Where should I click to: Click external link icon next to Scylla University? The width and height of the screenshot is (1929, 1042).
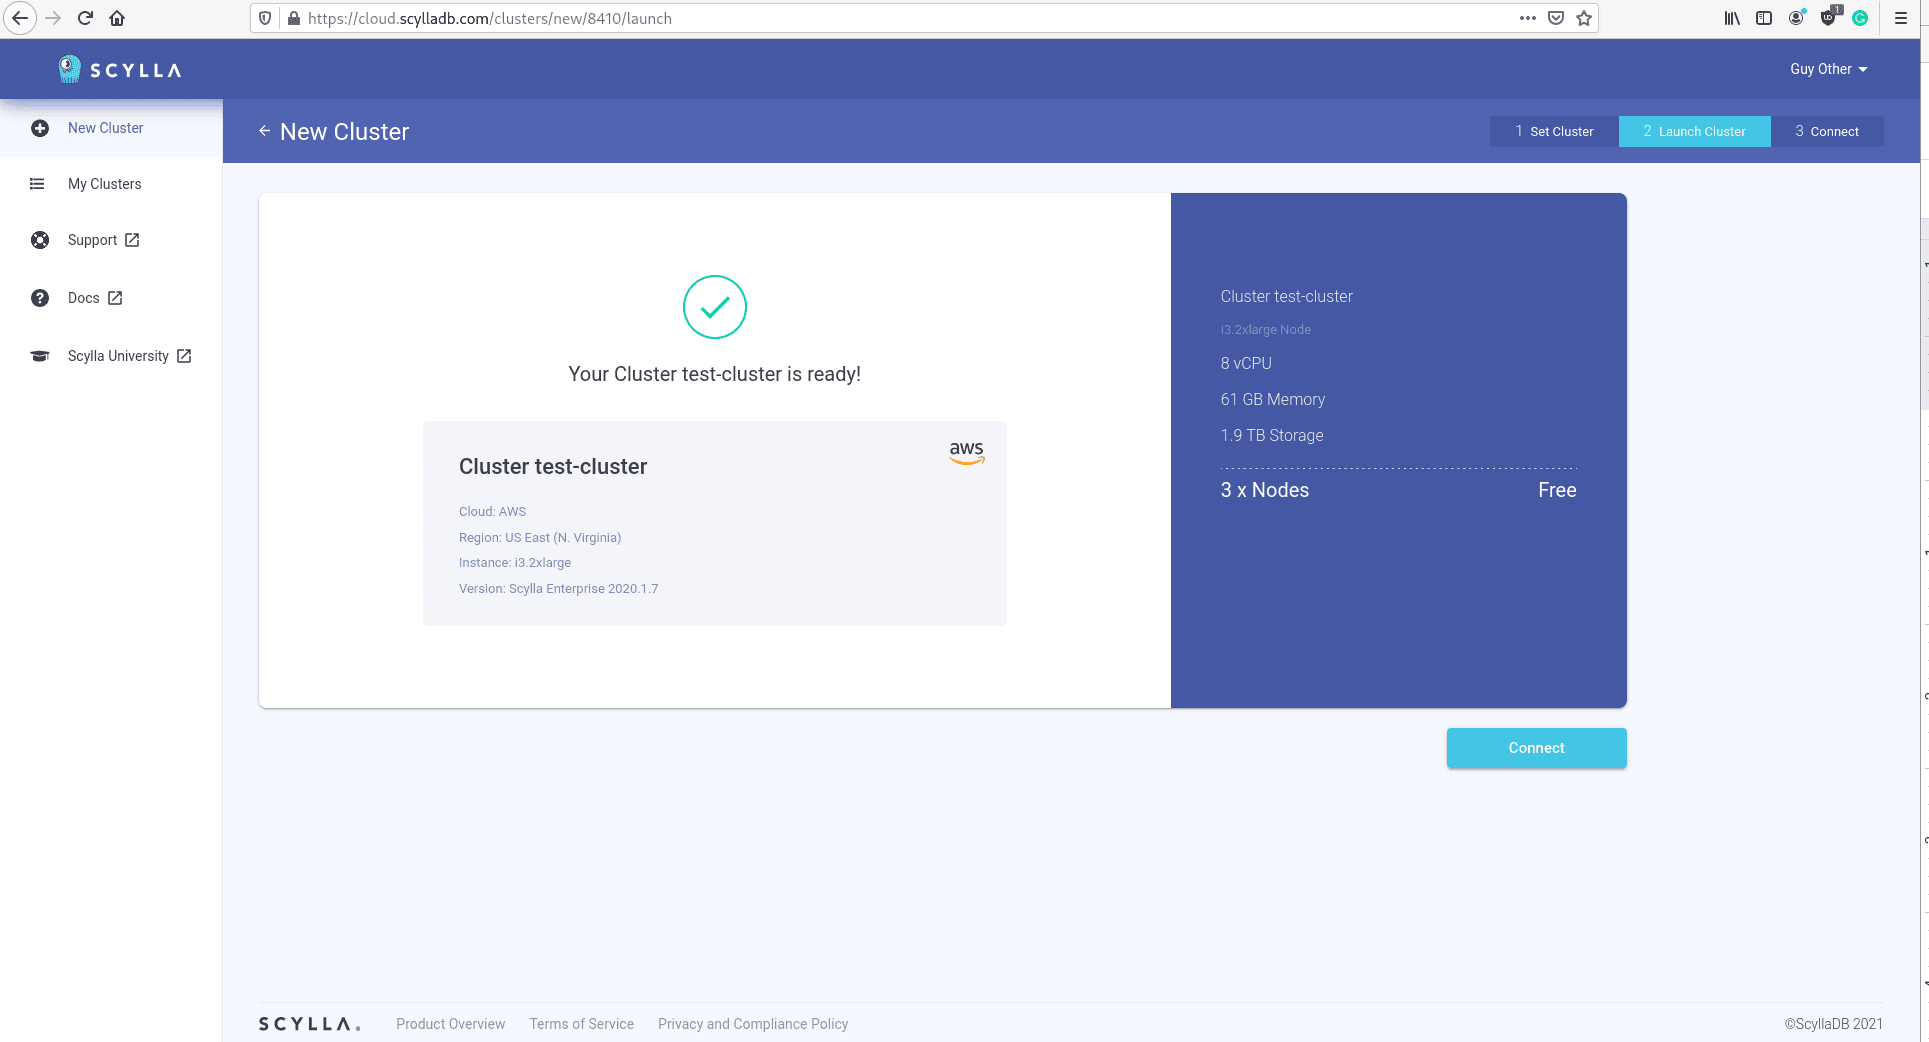tap(184, 356)
